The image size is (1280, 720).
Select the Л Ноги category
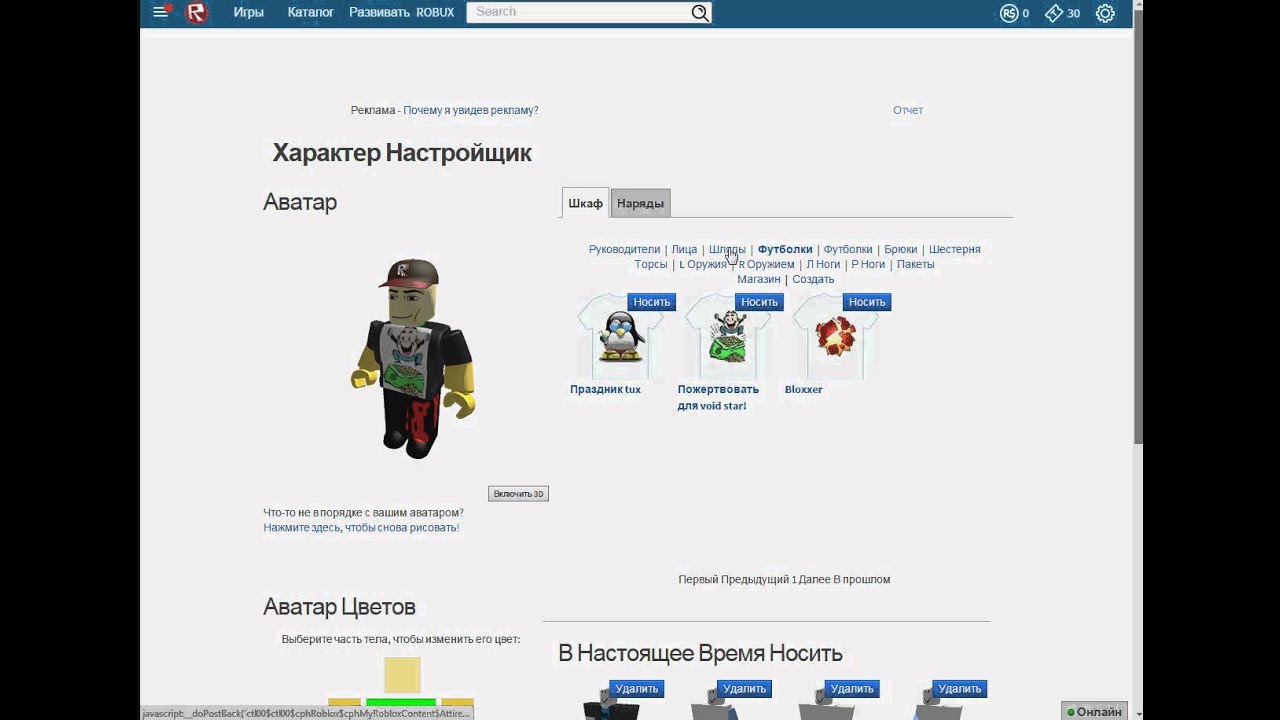click(x=823, y=264)
